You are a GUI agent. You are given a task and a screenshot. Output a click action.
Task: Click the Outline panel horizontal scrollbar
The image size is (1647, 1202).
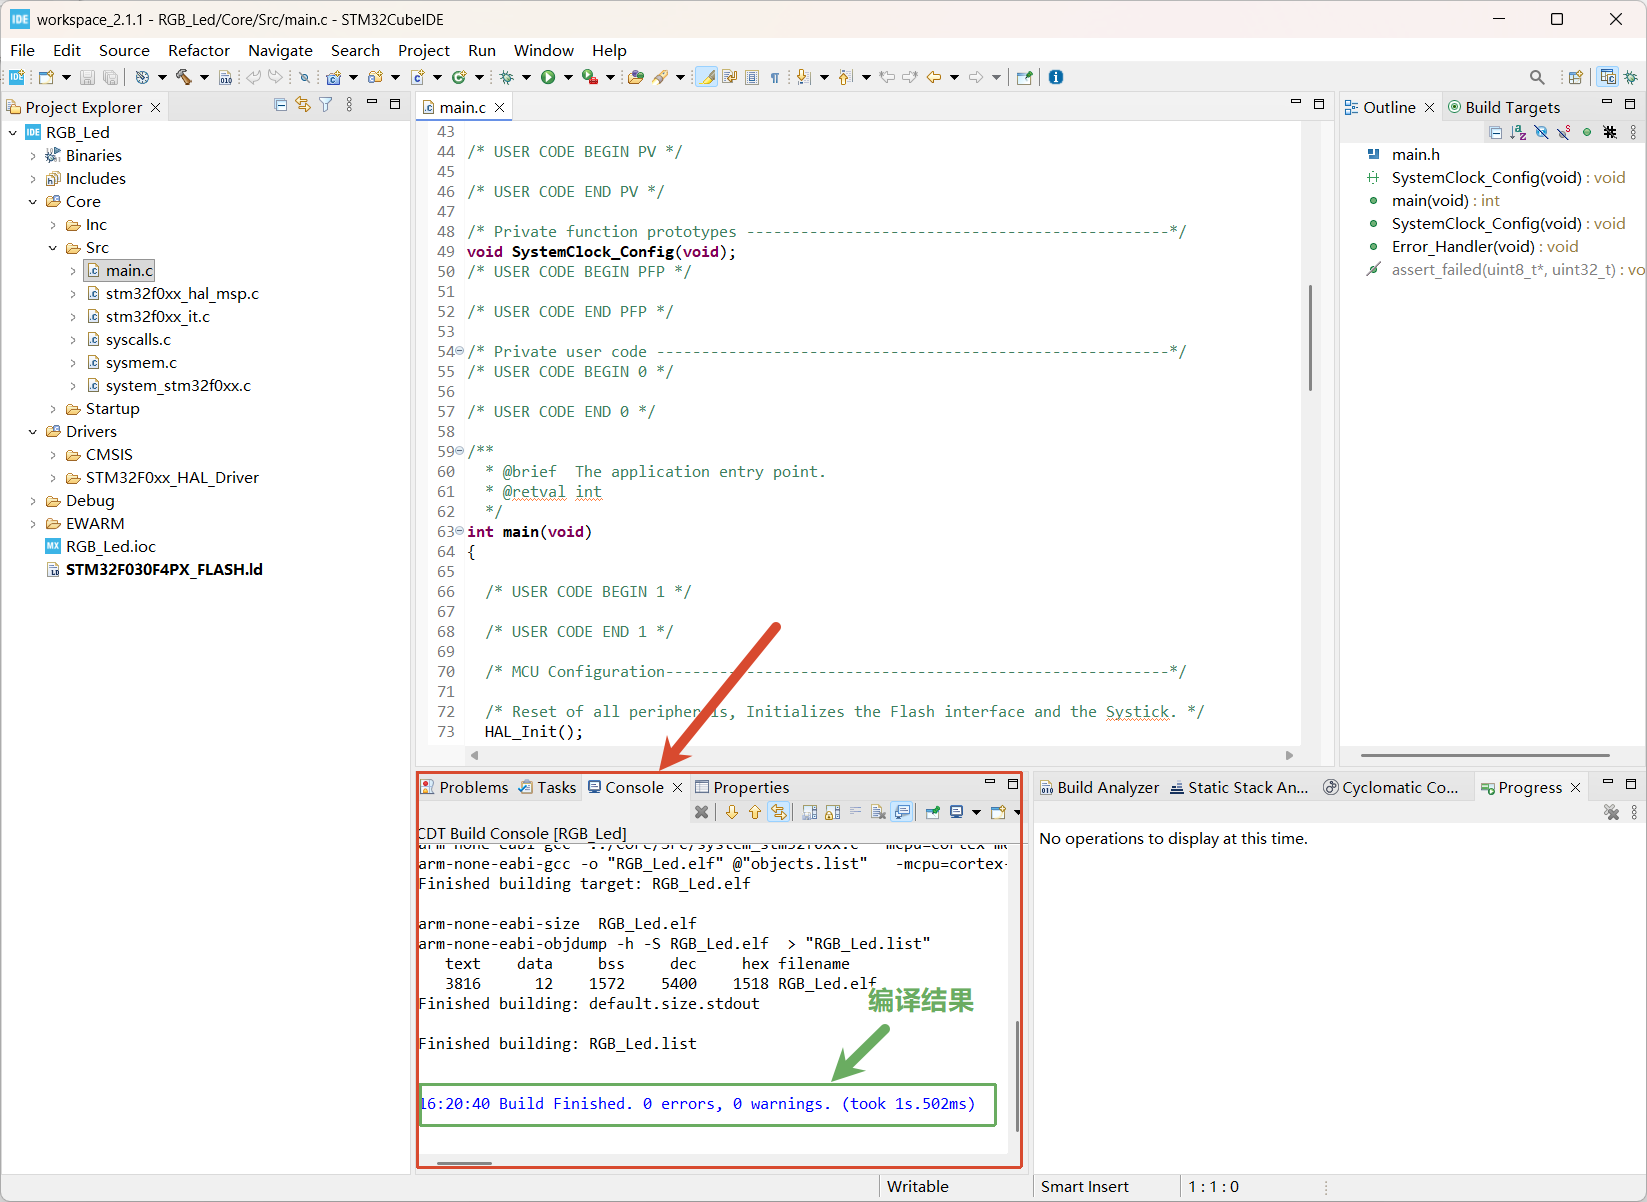[x=1485, y=755]
